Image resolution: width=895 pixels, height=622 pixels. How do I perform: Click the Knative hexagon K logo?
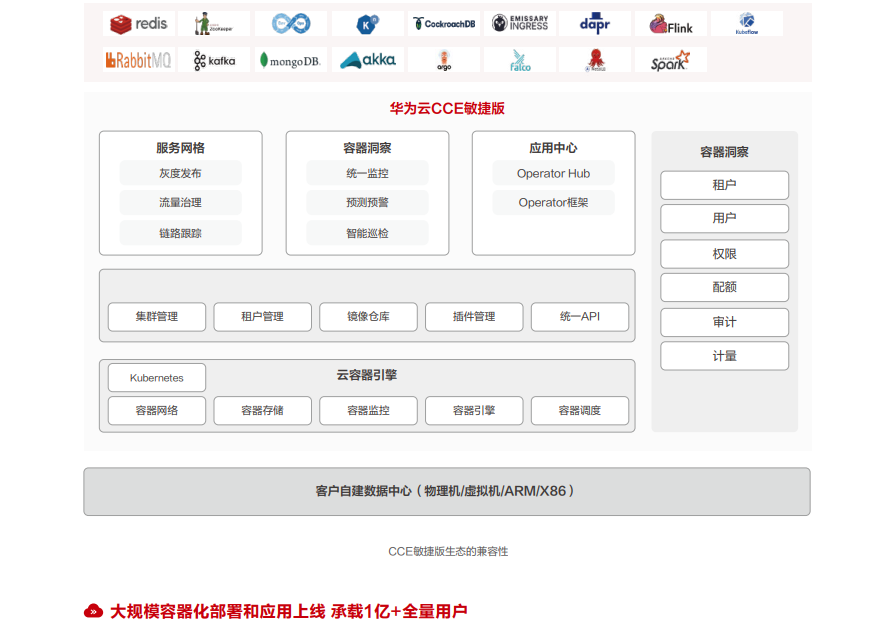coord(367,24)
